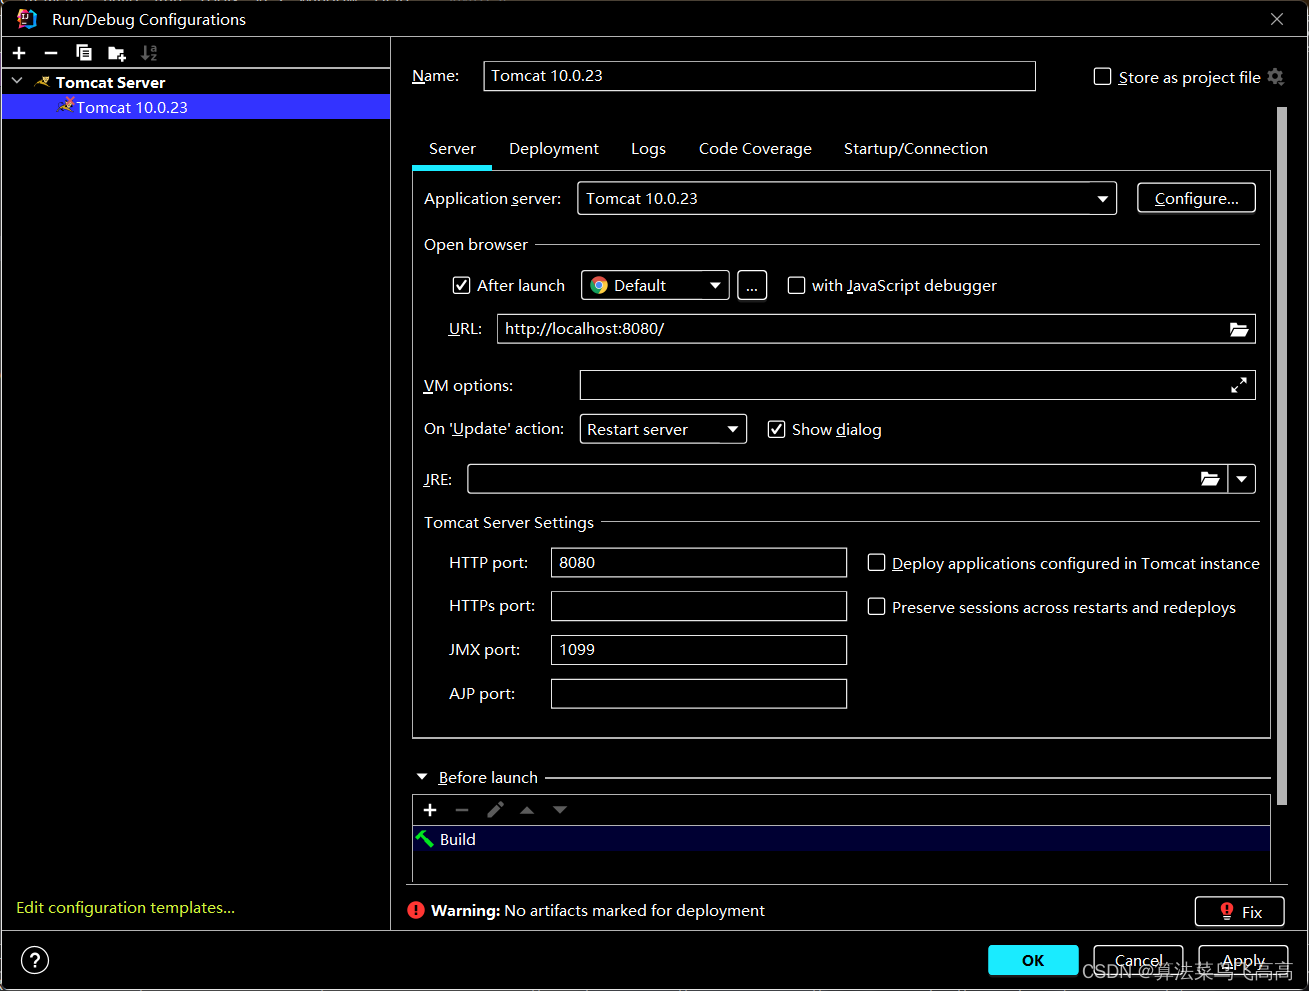Image resolution: width=1309 pixels, height=991 pixels.
Task: Focus the Name input field
Action: point(759,76)
